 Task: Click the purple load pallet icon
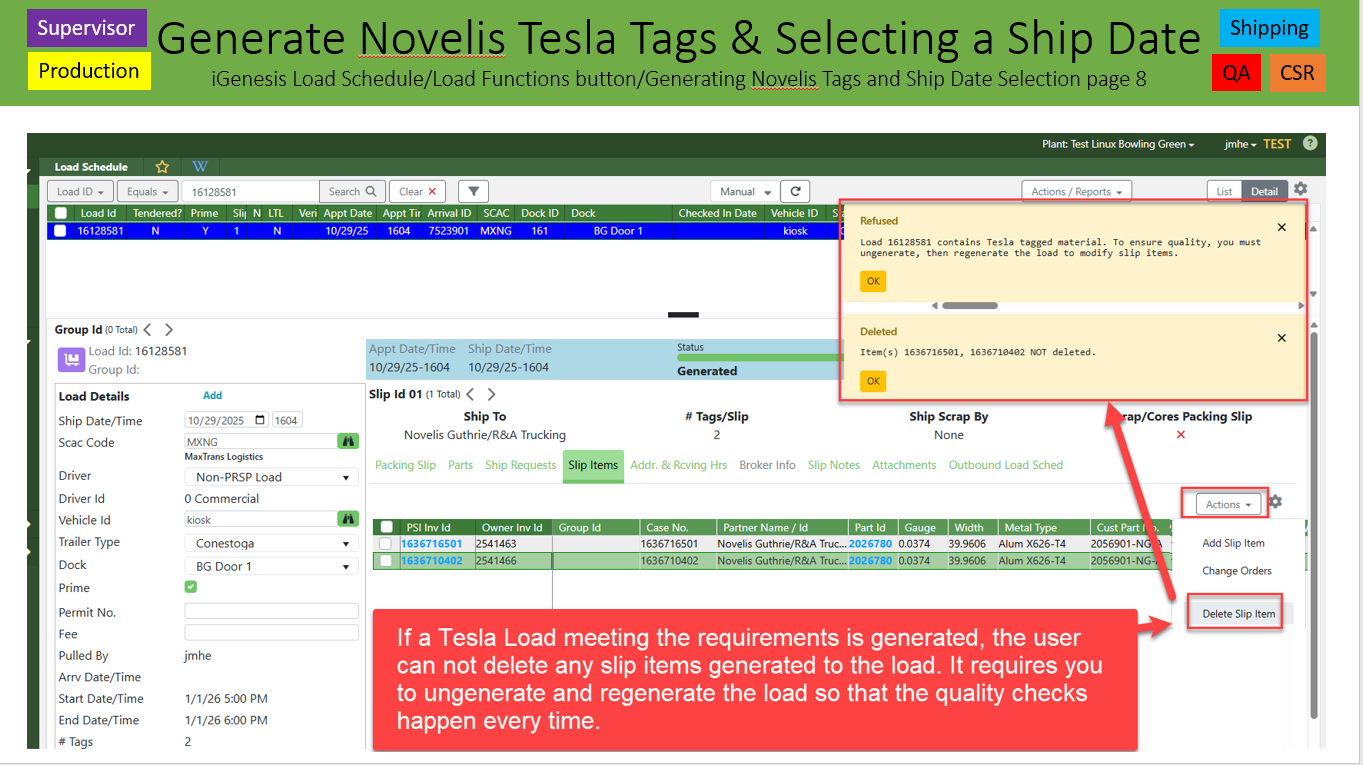71,360
